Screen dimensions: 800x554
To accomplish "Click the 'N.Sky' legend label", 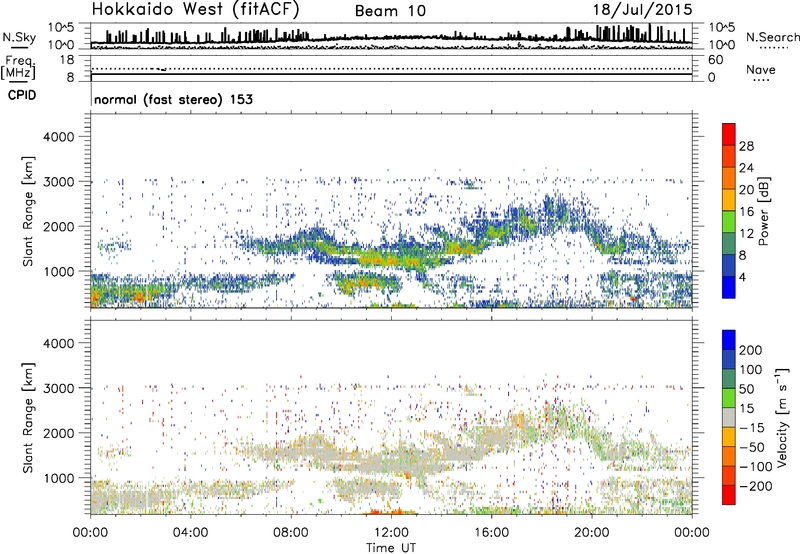I will point(19,37).
